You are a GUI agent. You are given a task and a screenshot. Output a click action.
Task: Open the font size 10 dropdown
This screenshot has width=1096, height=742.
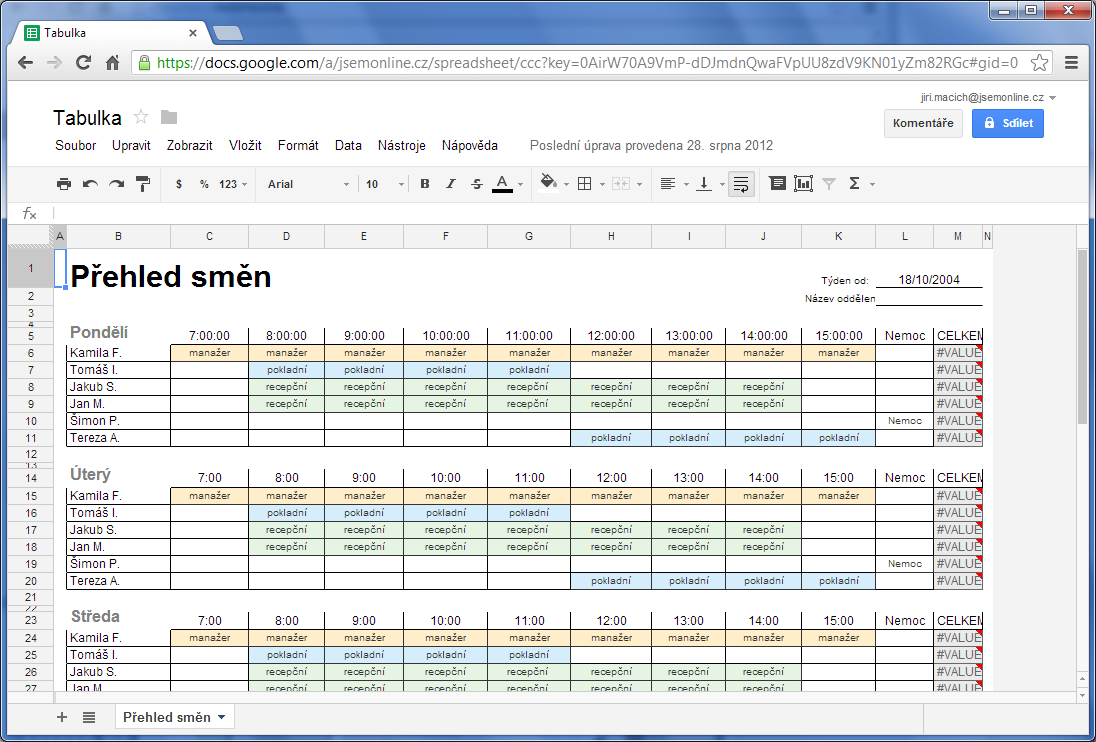click(384, 184)
